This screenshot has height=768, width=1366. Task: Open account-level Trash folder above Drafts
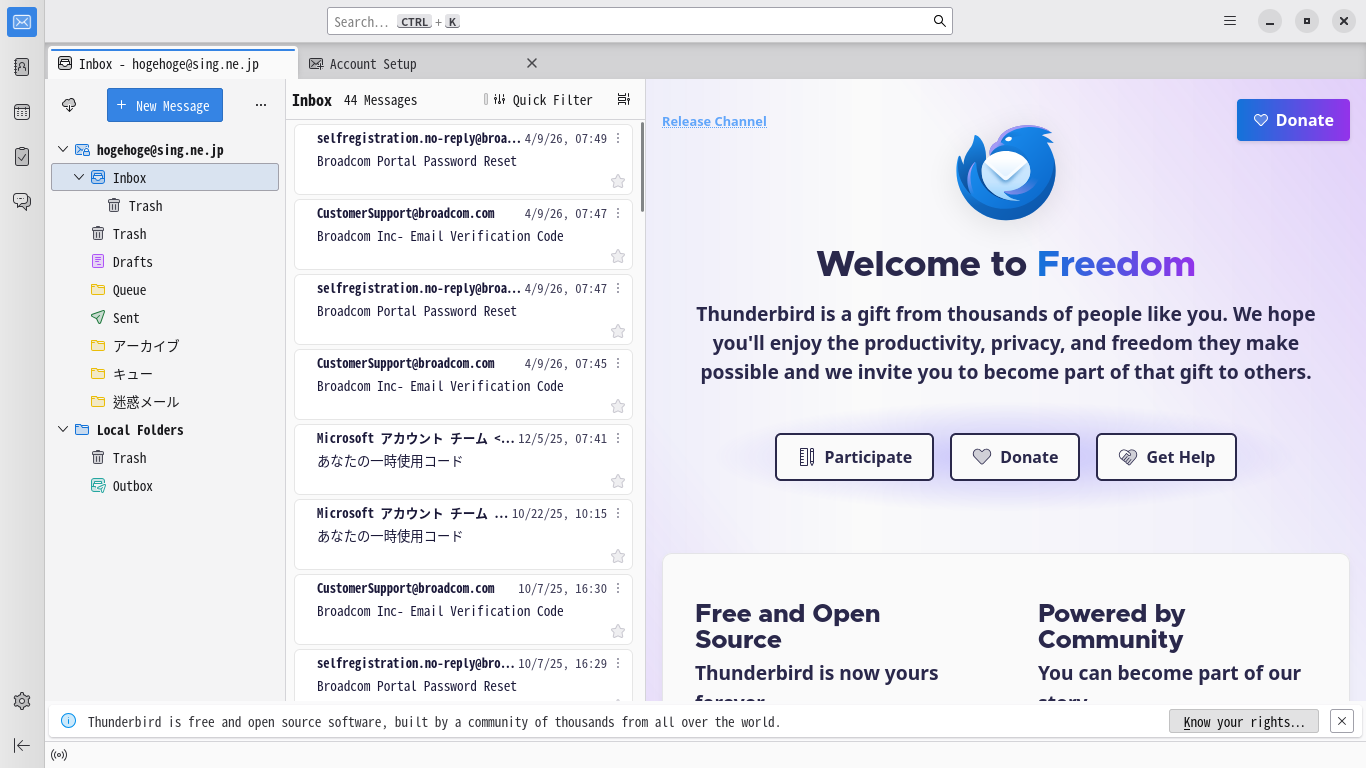(x=165, y=233)
